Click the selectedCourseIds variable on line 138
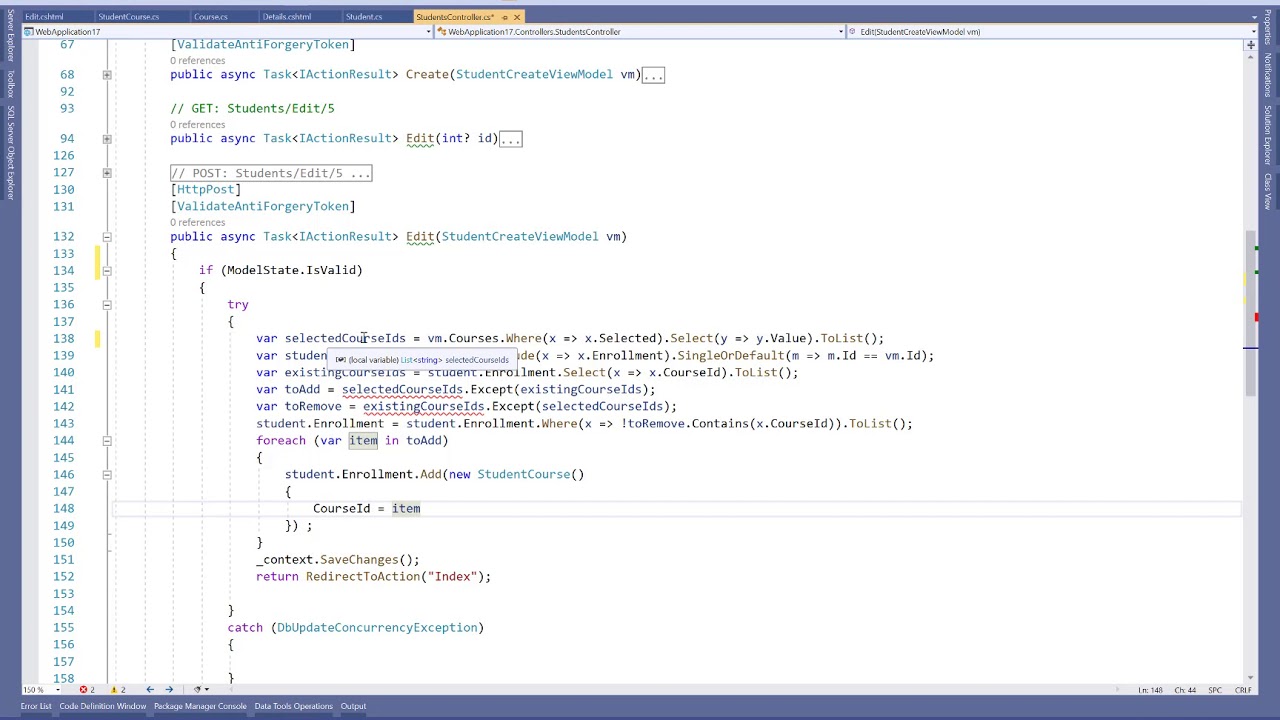This screenshot has height=720, width=1280. point(345,338)
